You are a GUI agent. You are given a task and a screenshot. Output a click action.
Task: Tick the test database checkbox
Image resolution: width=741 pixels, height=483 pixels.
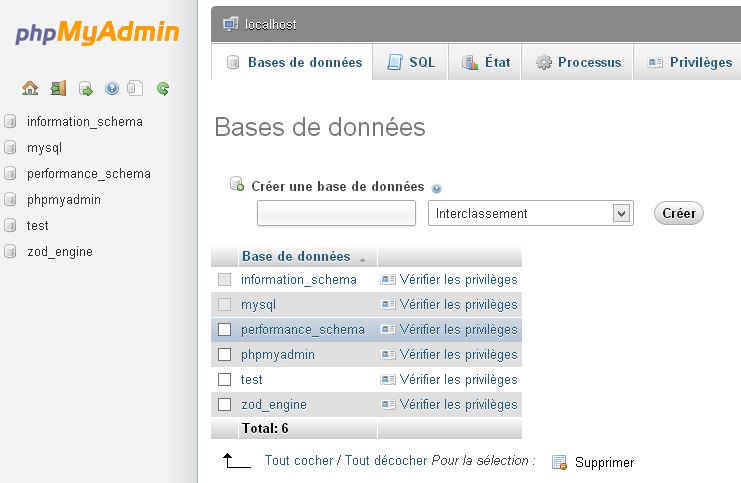point(224,380)
